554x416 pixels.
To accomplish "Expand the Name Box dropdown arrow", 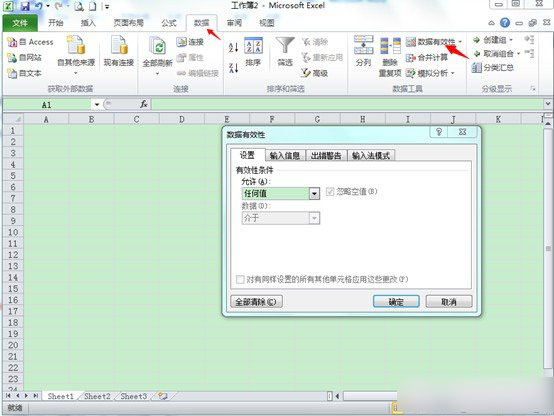I will (96, 105).
